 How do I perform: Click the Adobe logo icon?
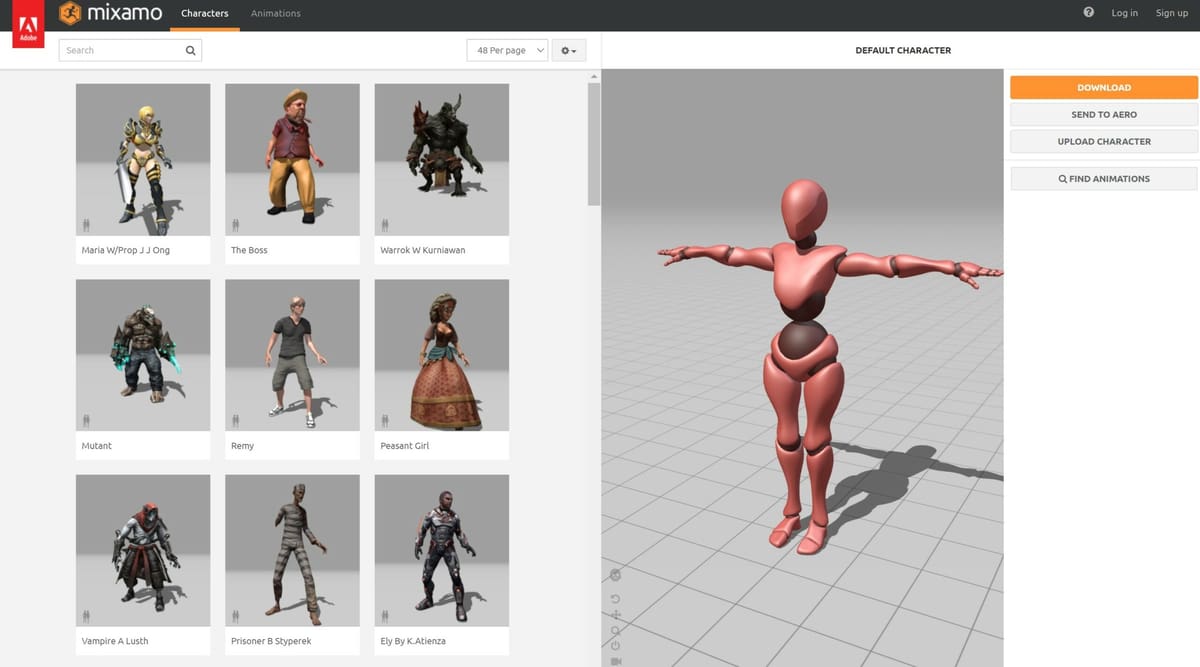click(x=27, y=25)
